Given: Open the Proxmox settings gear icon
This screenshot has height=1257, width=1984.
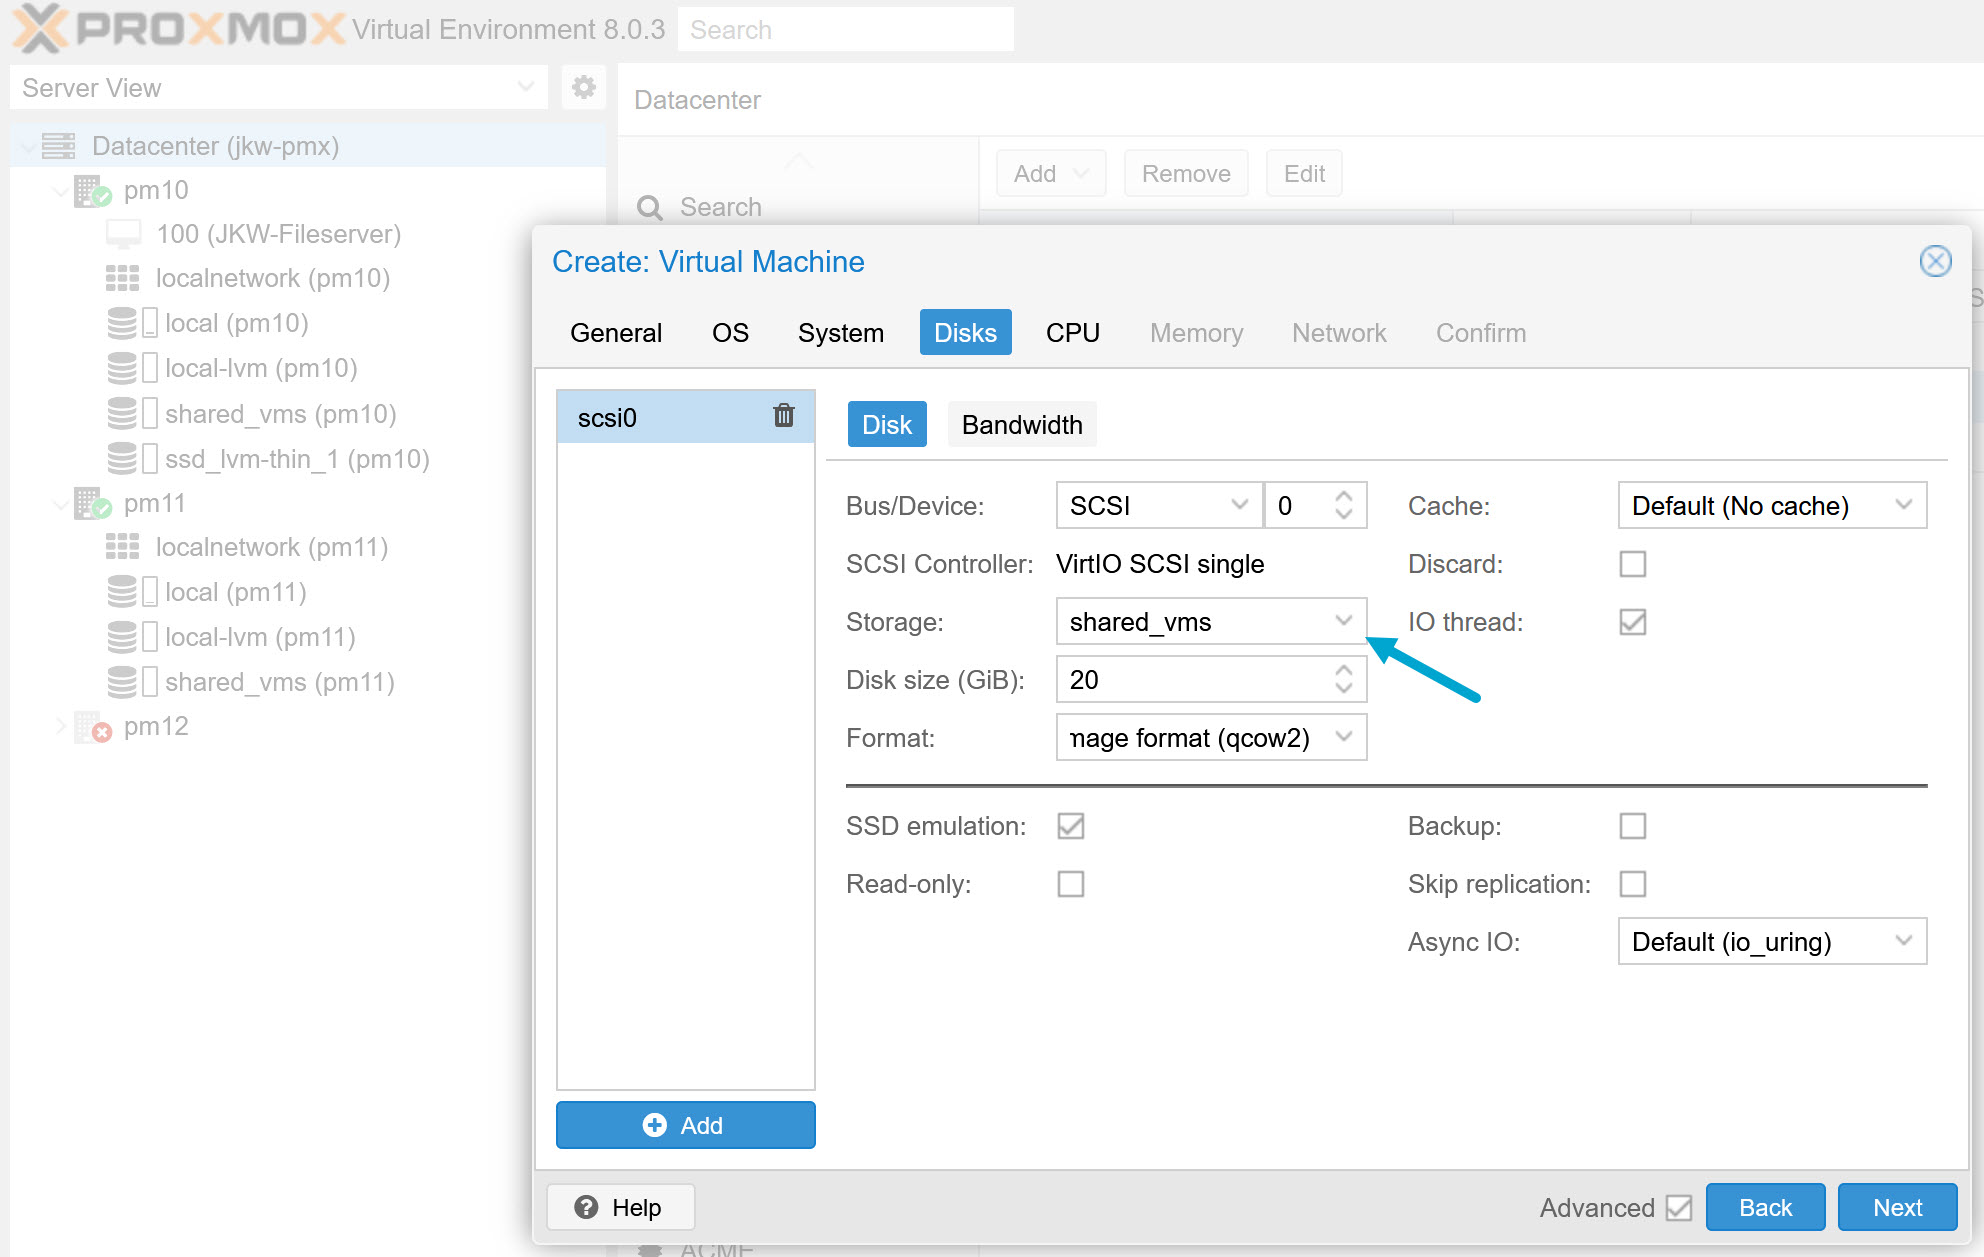Looking at the screenshot, I should tap(584, 88).
